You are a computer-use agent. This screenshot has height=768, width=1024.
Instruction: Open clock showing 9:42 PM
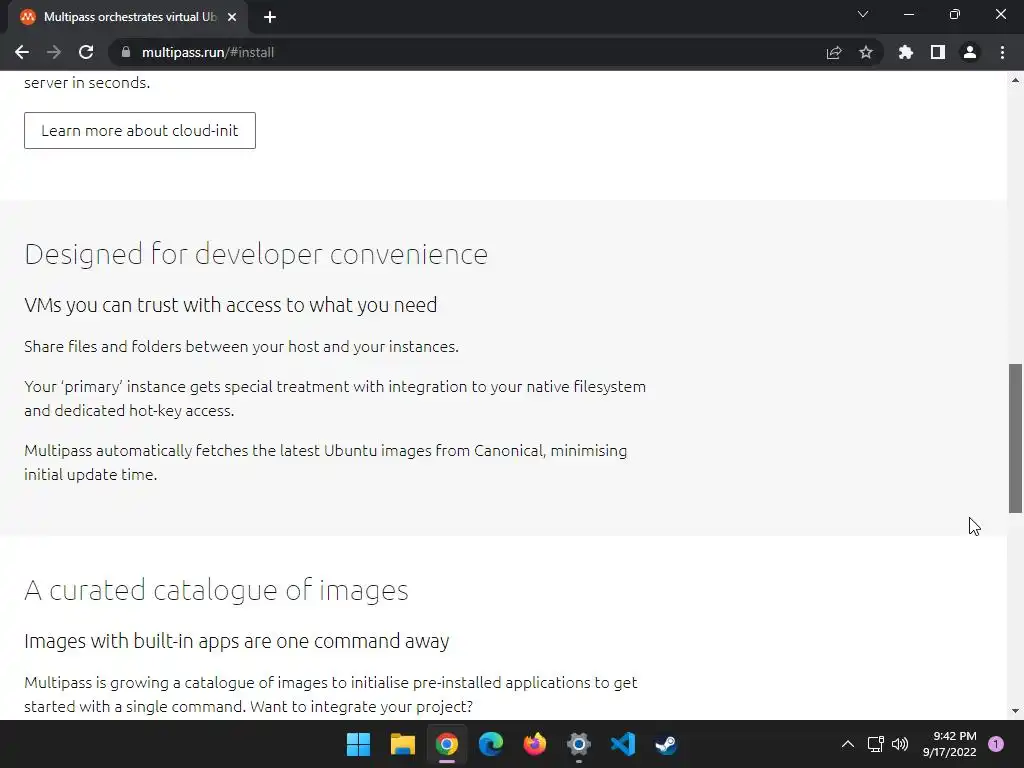(950, 744)
